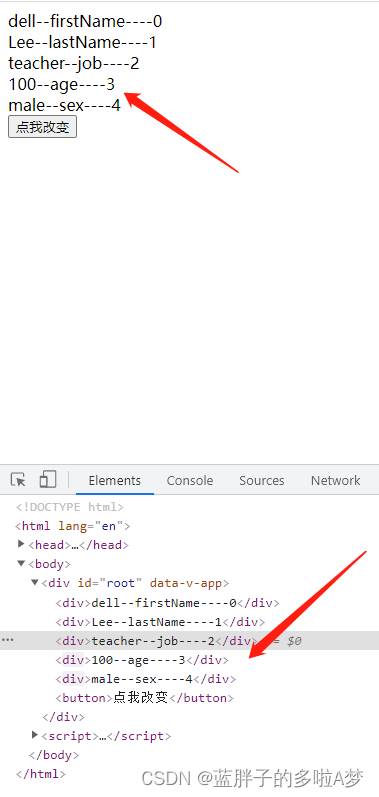
Task: Select the teacher--job----2 div node
Action: pos(156,641)
